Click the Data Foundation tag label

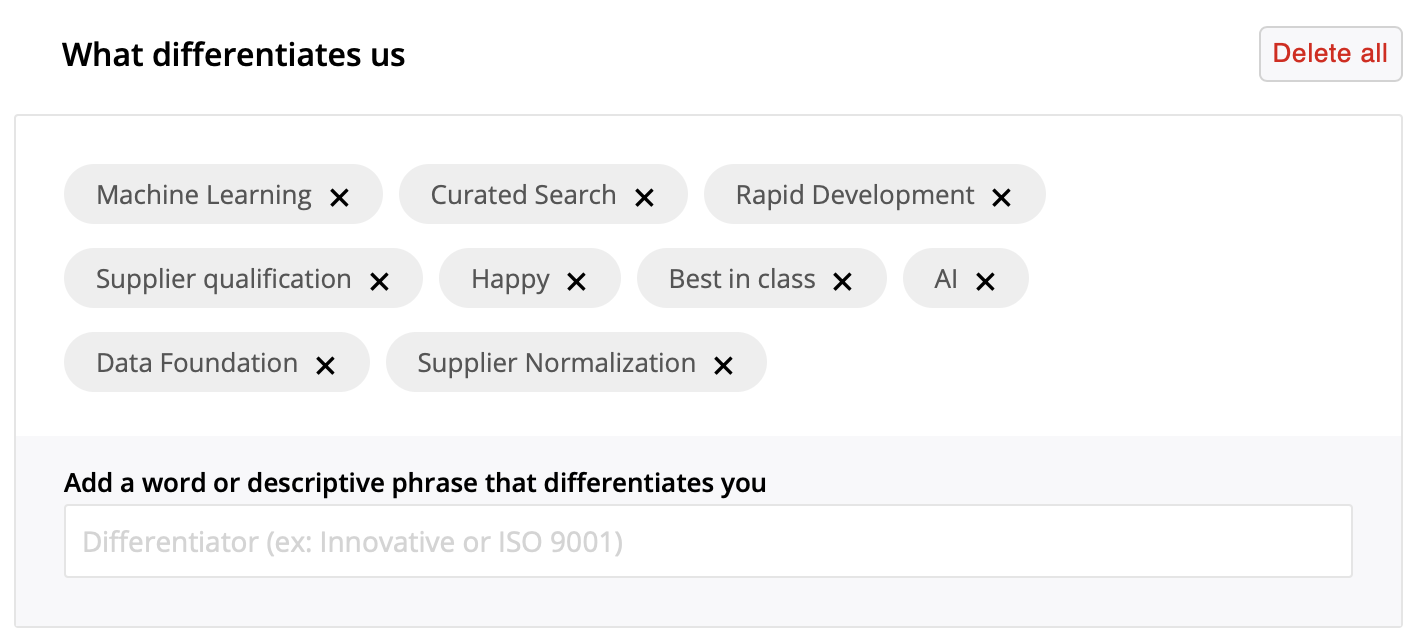click(197, 363)
